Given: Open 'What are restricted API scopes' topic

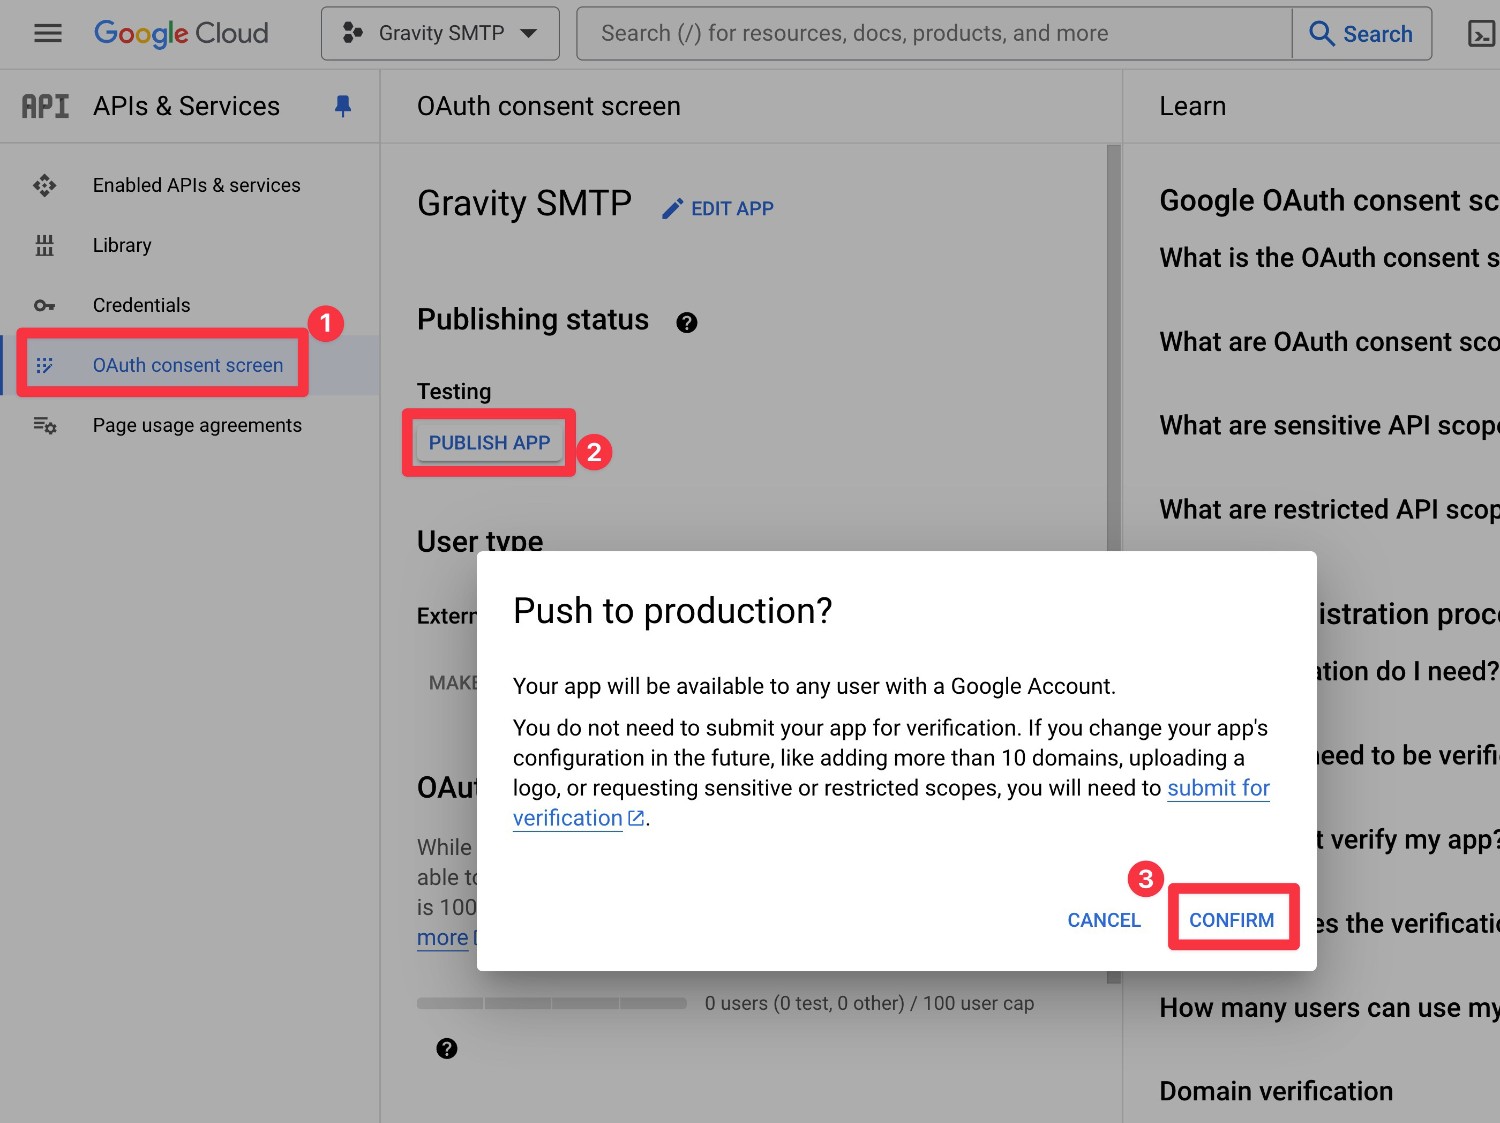Looking at the screenshot, I should [x=1329, y=510].
